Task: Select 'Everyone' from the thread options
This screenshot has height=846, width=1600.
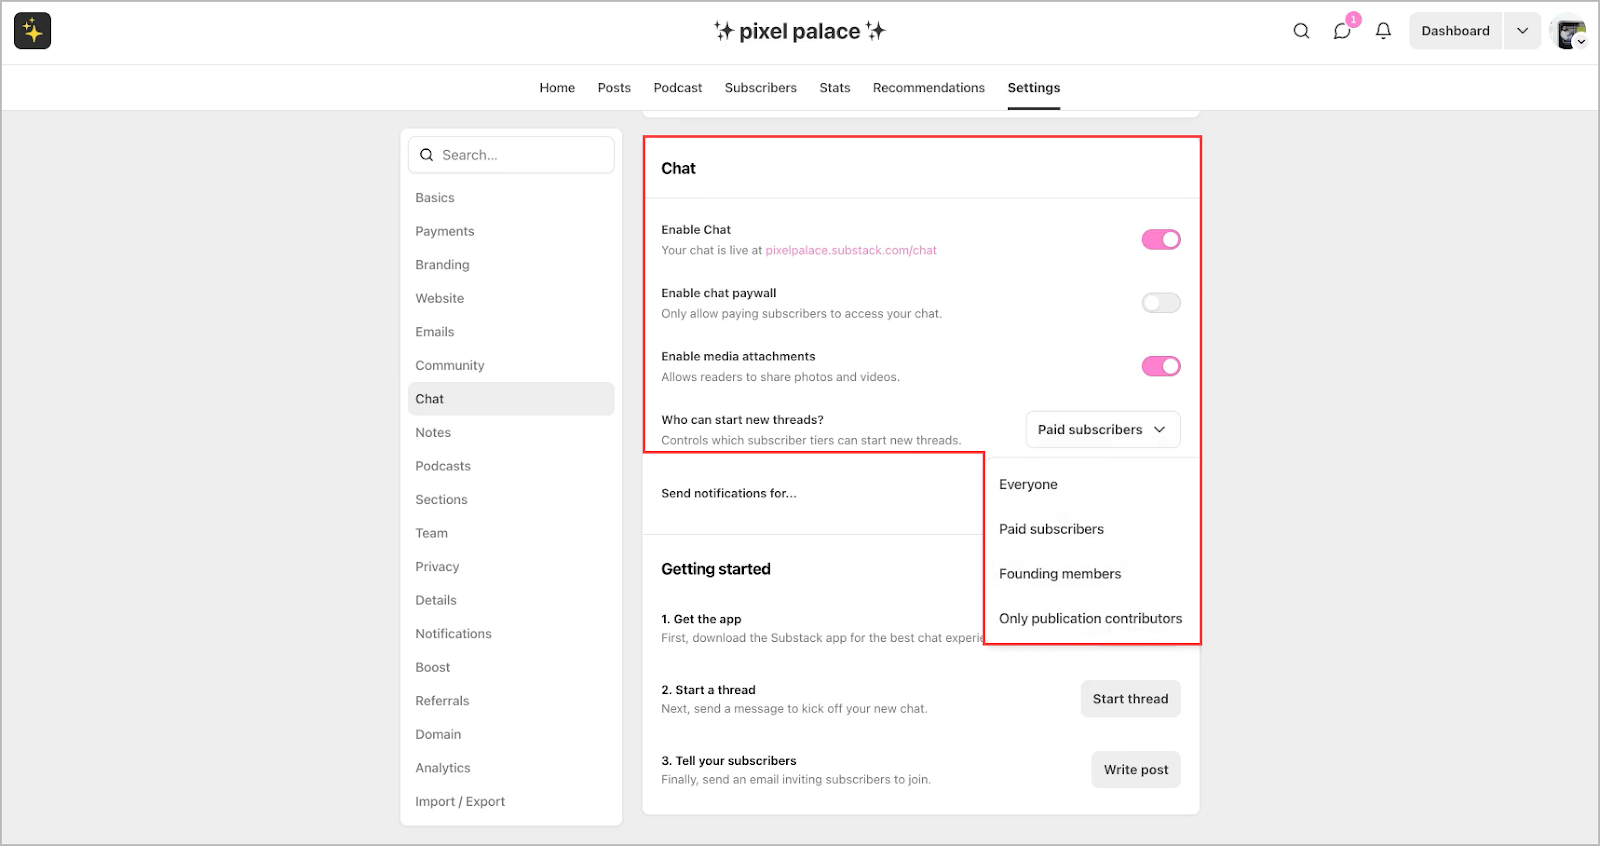Action: click(1028, 484)
